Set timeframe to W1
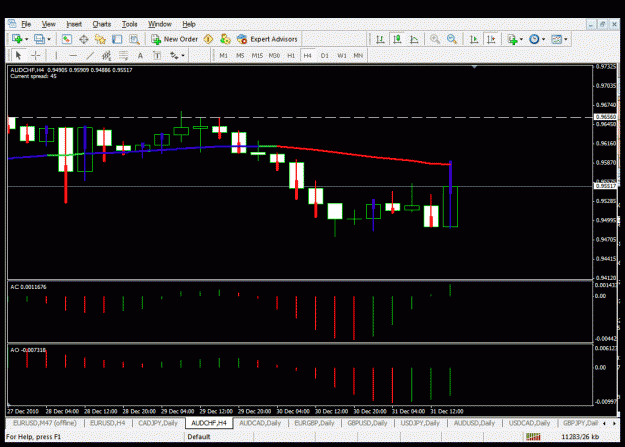The image size is (625, 447). (342, 55)
